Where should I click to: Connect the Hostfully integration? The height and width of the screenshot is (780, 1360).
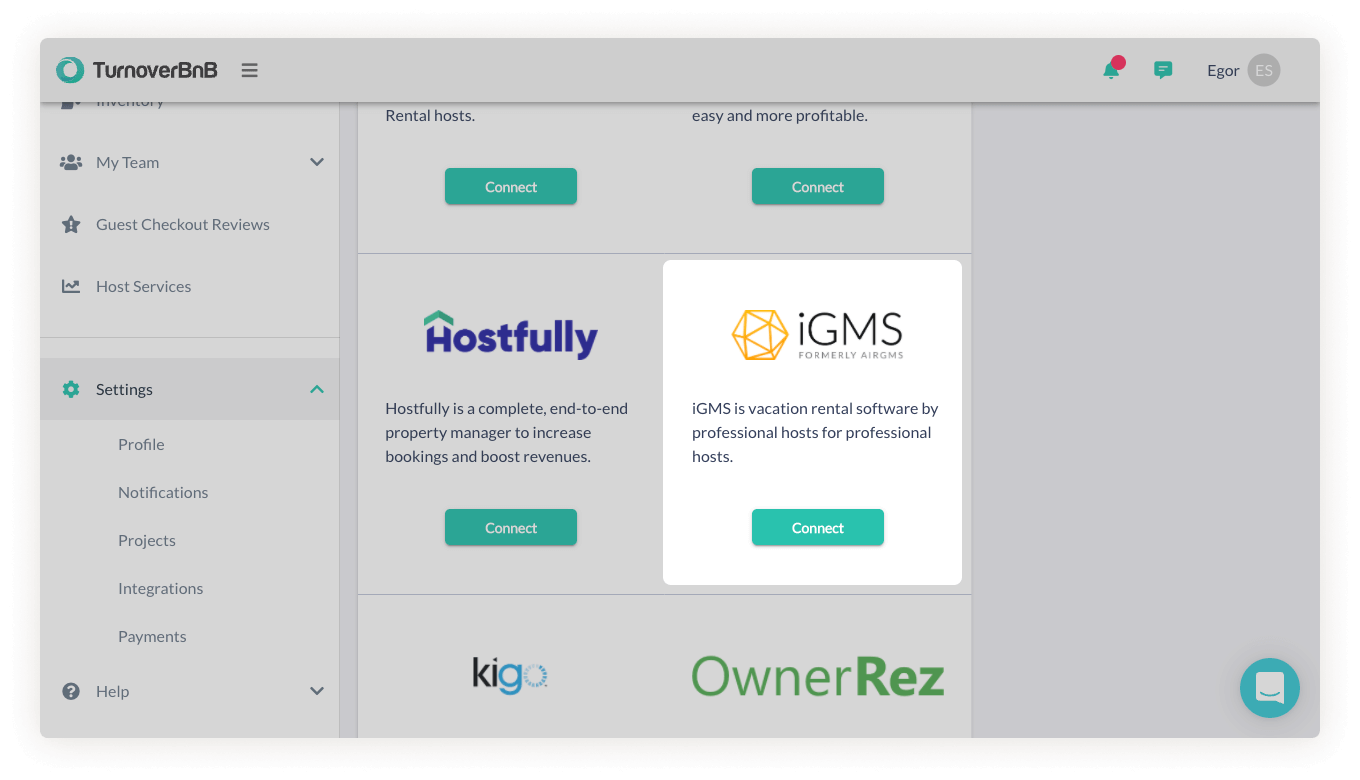tap(511, 527)
